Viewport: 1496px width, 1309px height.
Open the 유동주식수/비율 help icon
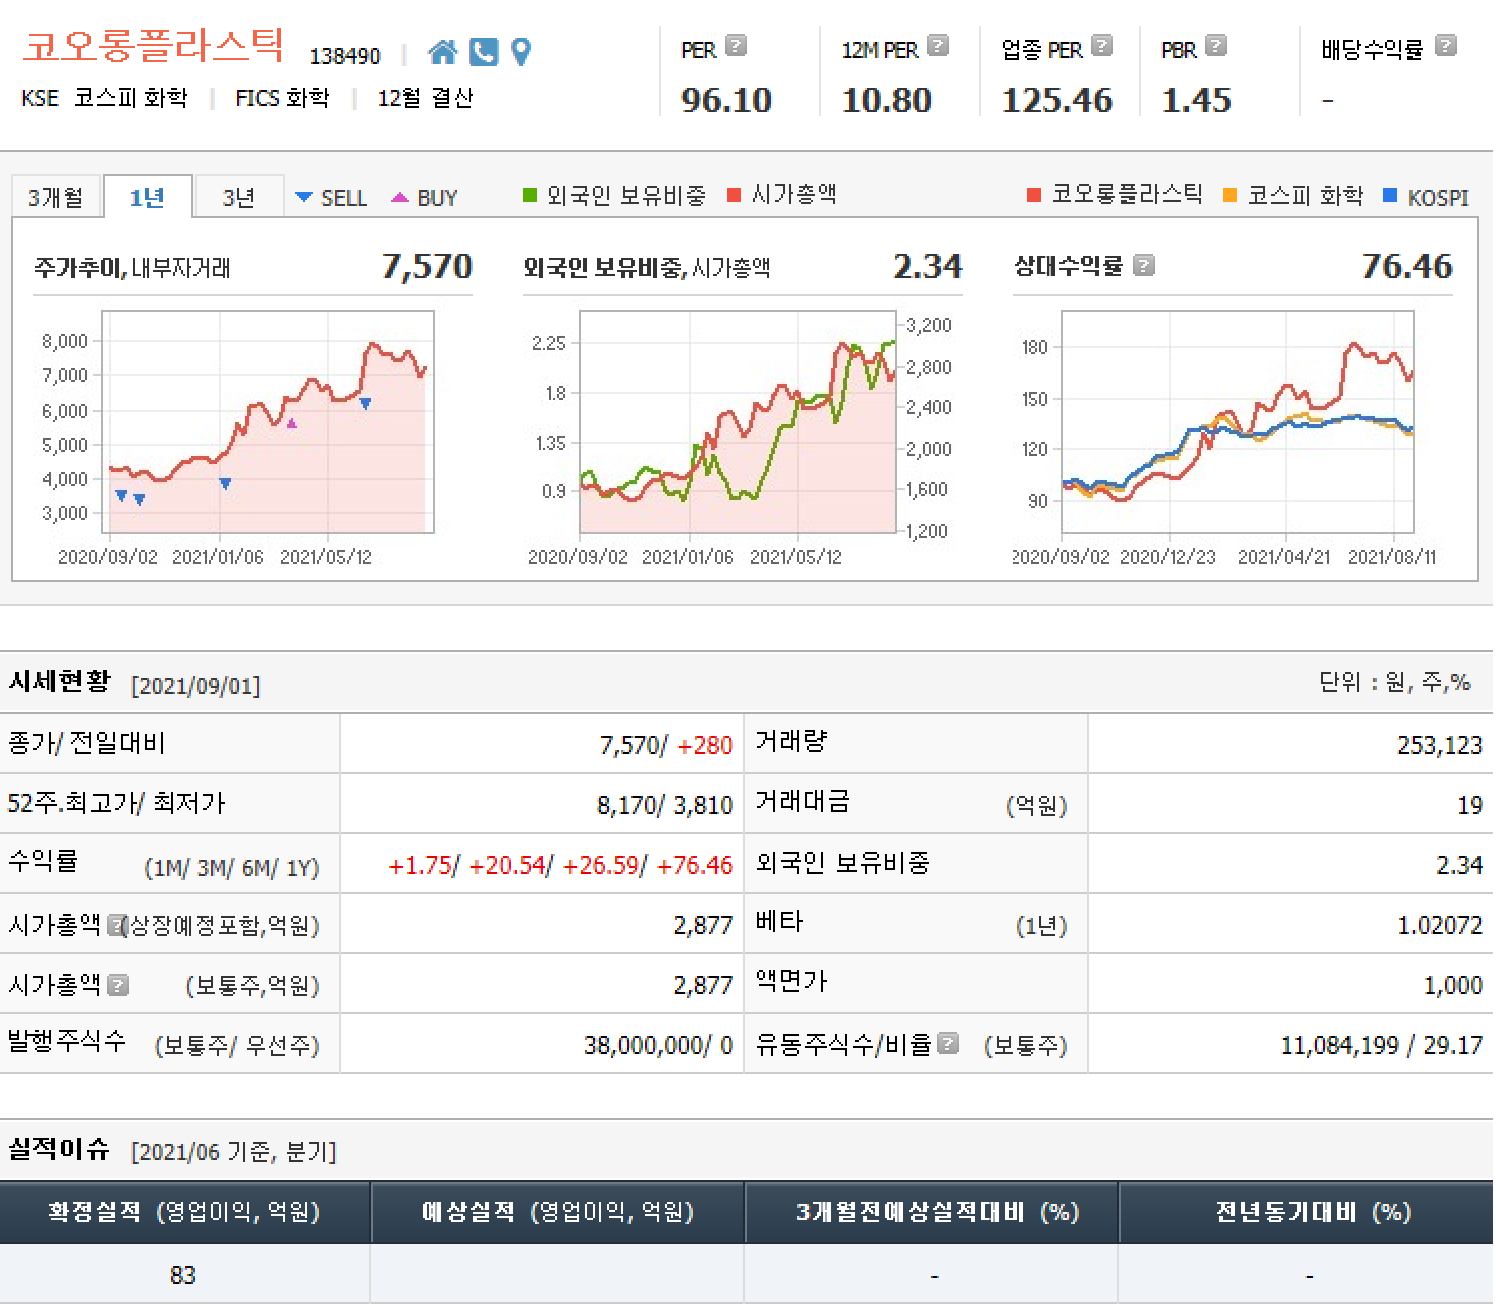(949, 1044)
